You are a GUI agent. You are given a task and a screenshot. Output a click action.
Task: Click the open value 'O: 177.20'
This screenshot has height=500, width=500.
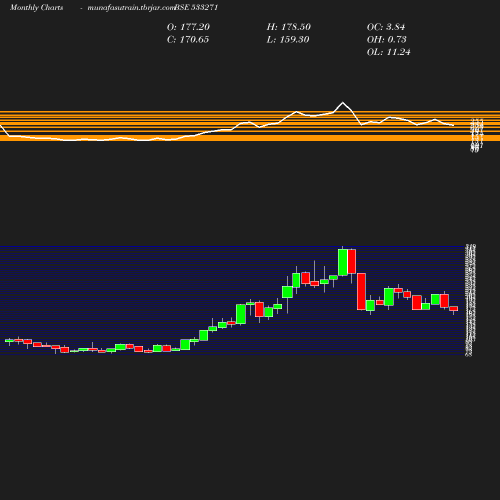click(188, 27)
